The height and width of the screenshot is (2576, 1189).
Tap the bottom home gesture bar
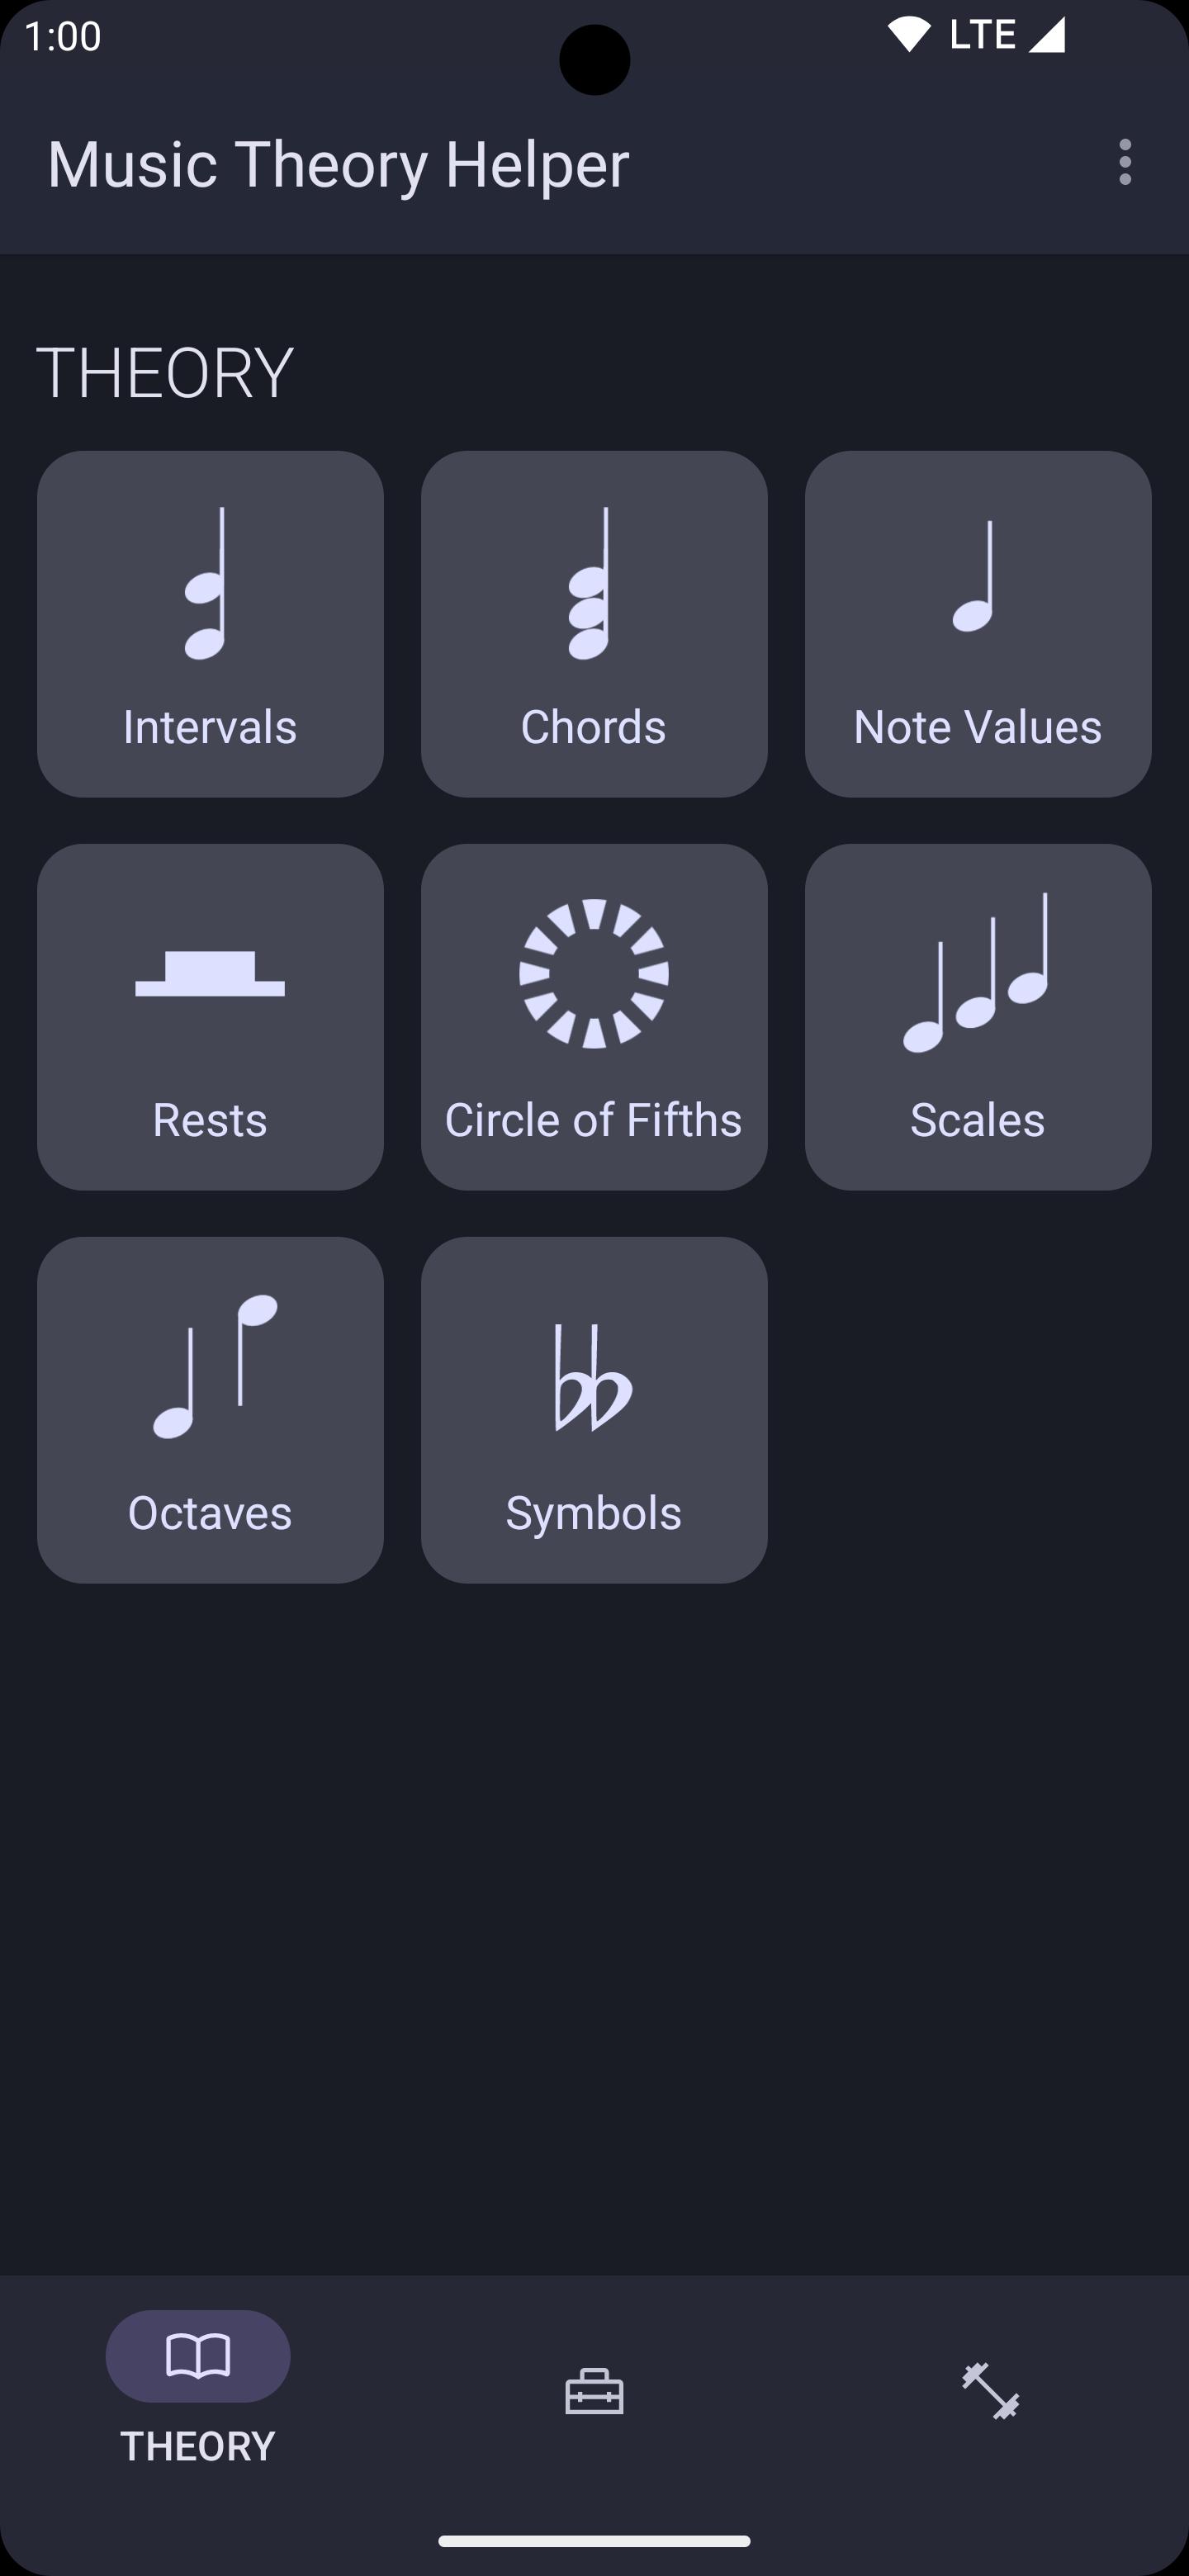point(594,2541)
